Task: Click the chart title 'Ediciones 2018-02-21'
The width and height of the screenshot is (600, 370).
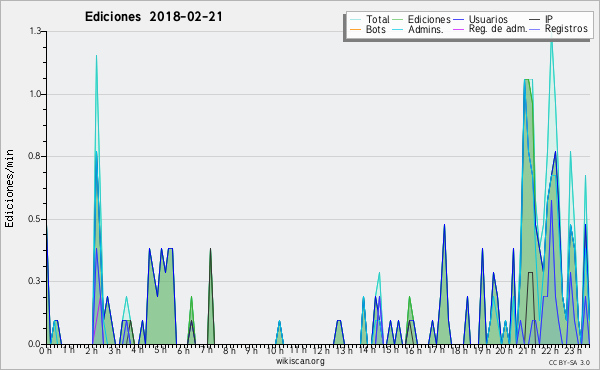Action: (x=153, y=17)
